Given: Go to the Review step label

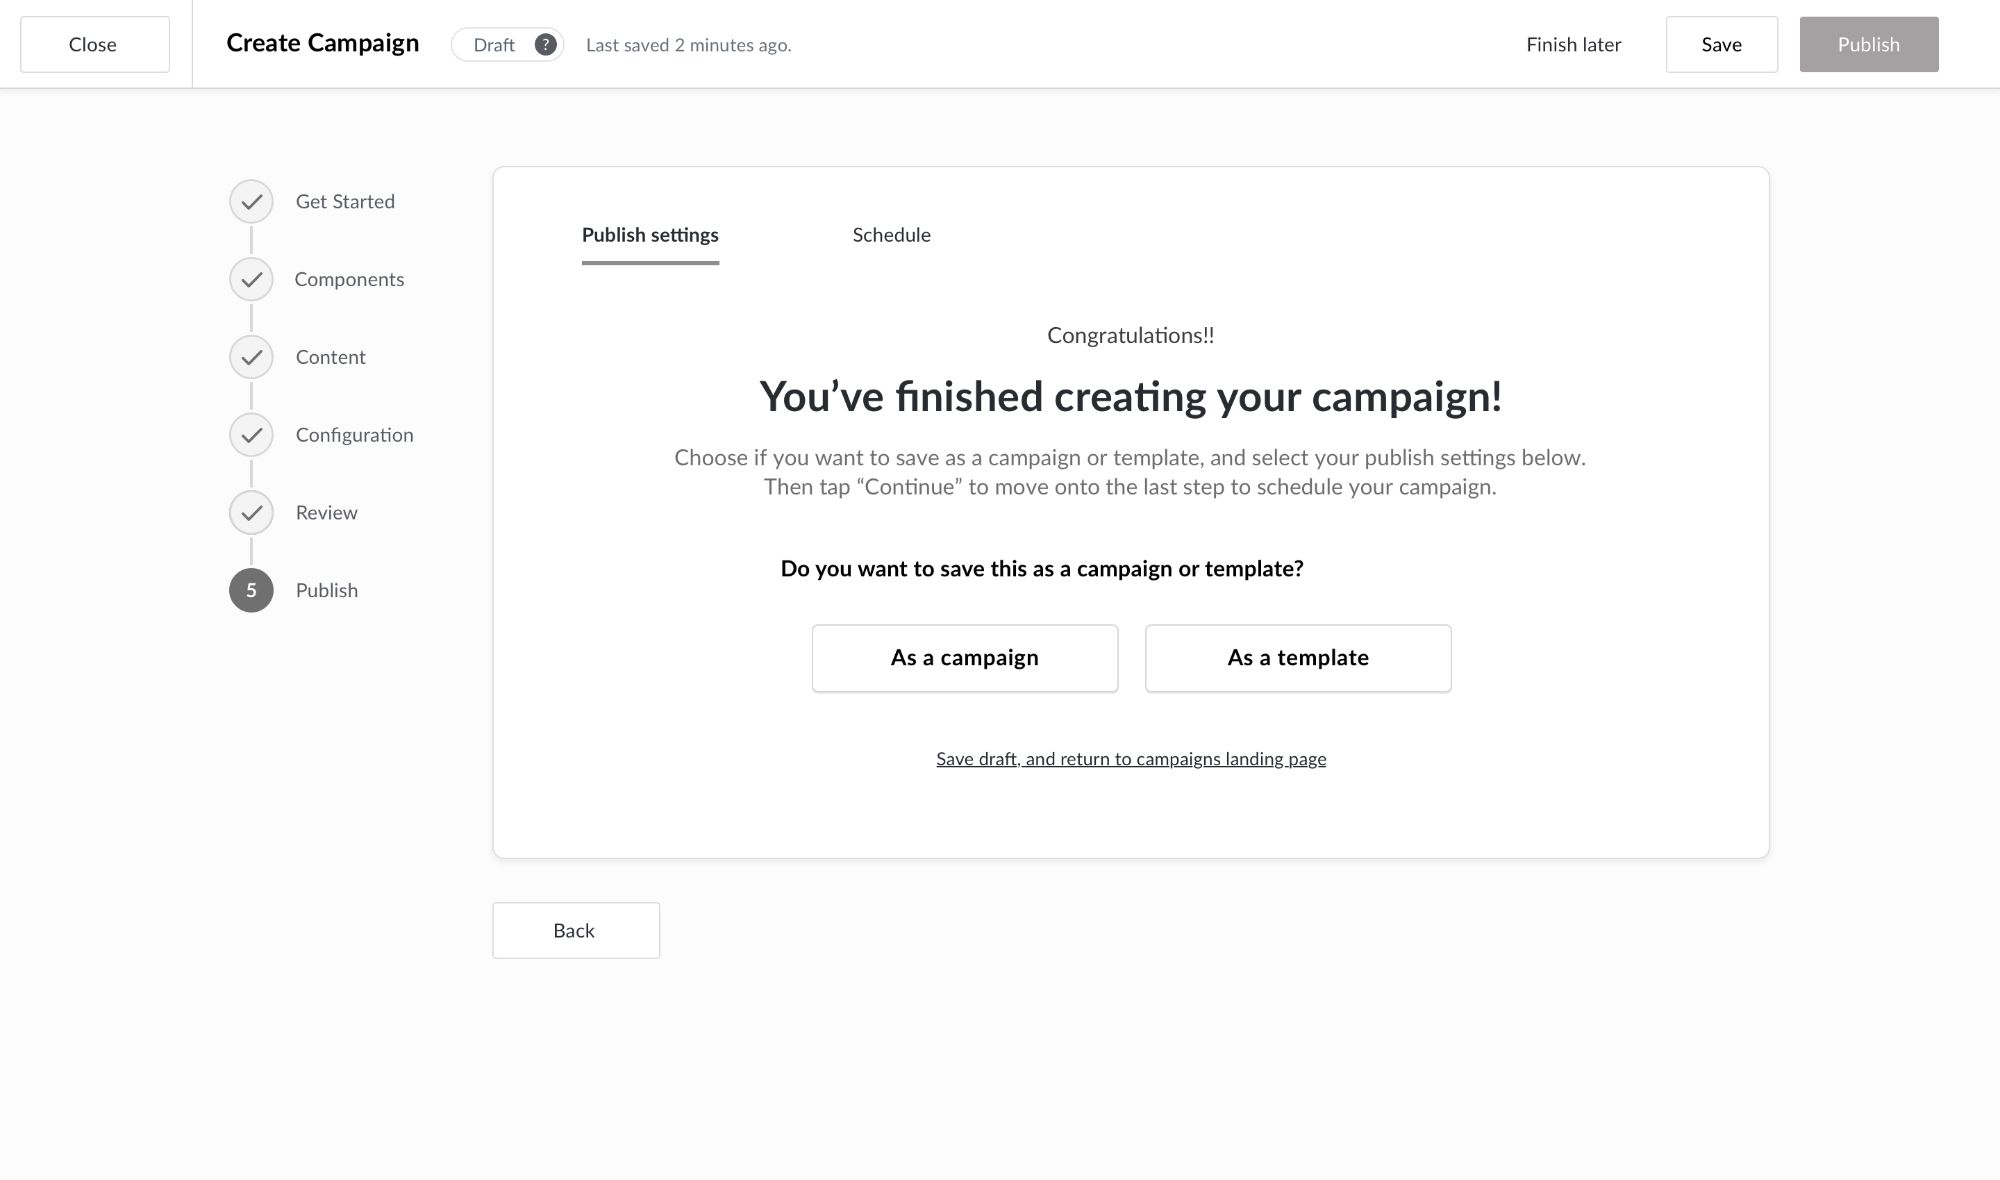Looking at the screenshot, I should [x=326, y=513].
